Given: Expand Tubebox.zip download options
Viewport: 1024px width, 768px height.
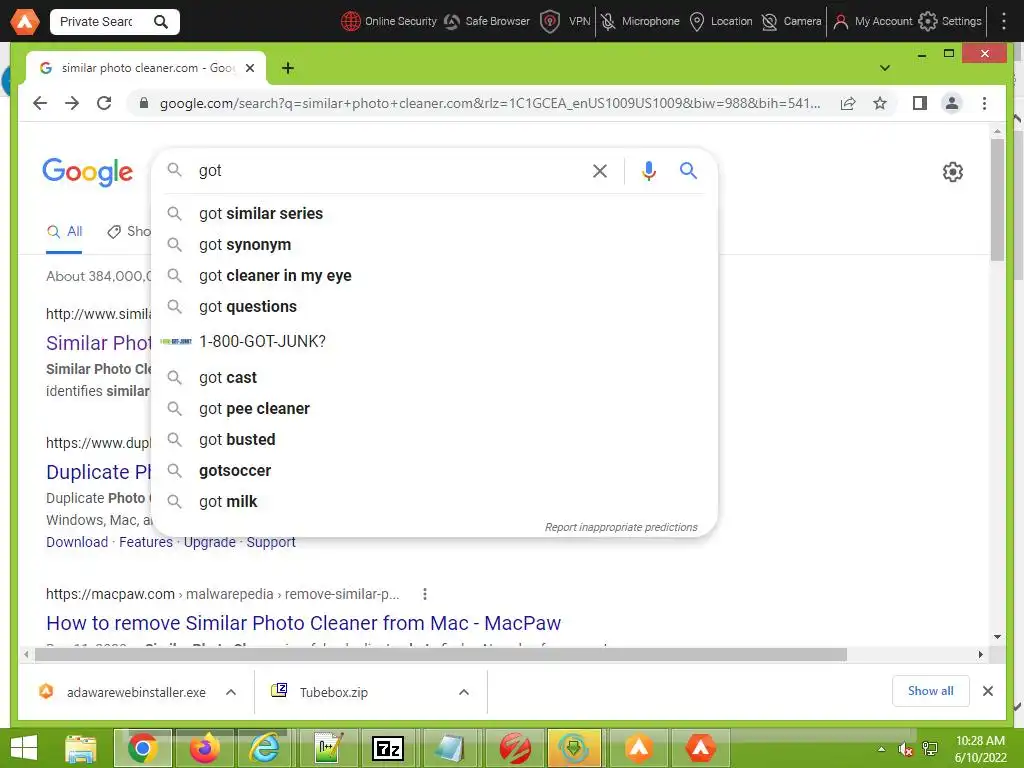Looking at the screenshot, I should click(464, 692).
